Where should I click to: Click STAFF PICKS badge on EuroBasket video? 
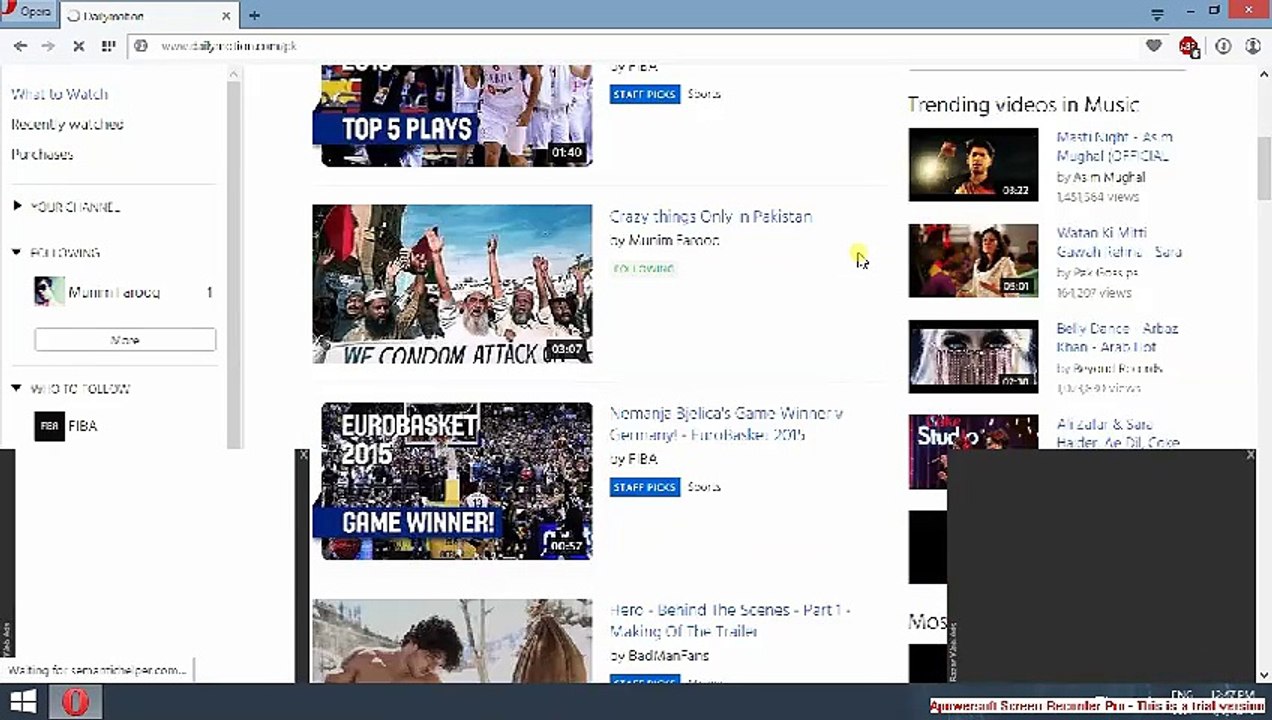pos(645,487)
